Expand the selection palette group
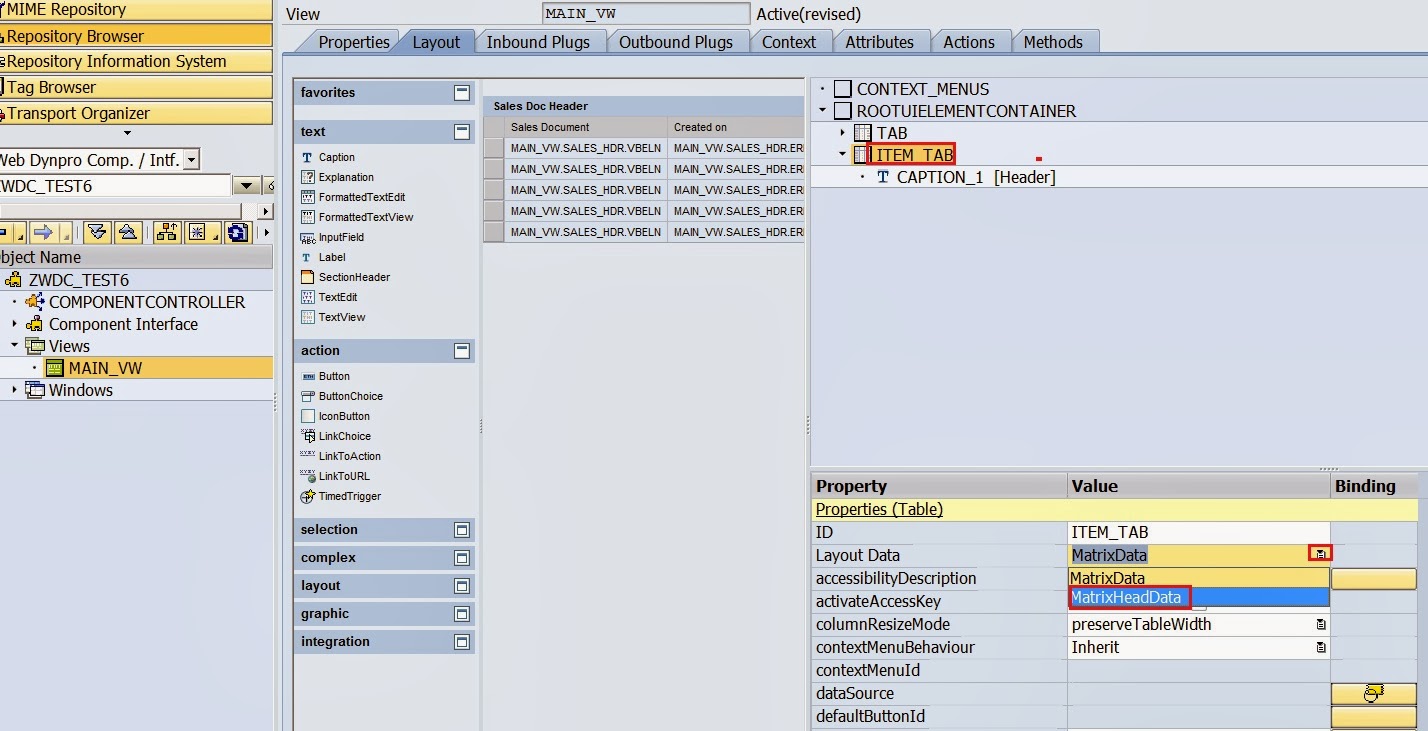Screen dimensions: 1428x731 (461, 530)
